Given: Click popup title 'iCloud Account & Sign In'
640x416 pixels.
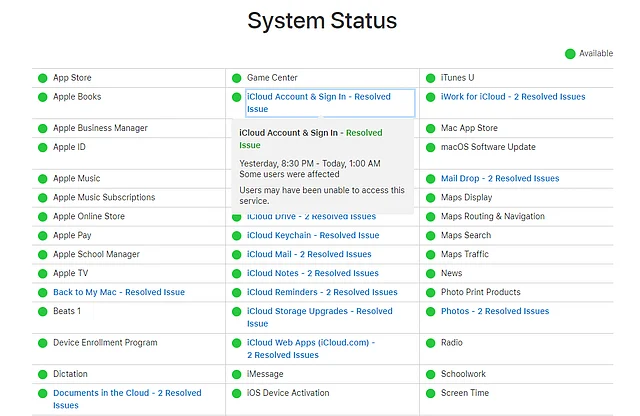Looking at the screenshot, I should click(289, 133).
